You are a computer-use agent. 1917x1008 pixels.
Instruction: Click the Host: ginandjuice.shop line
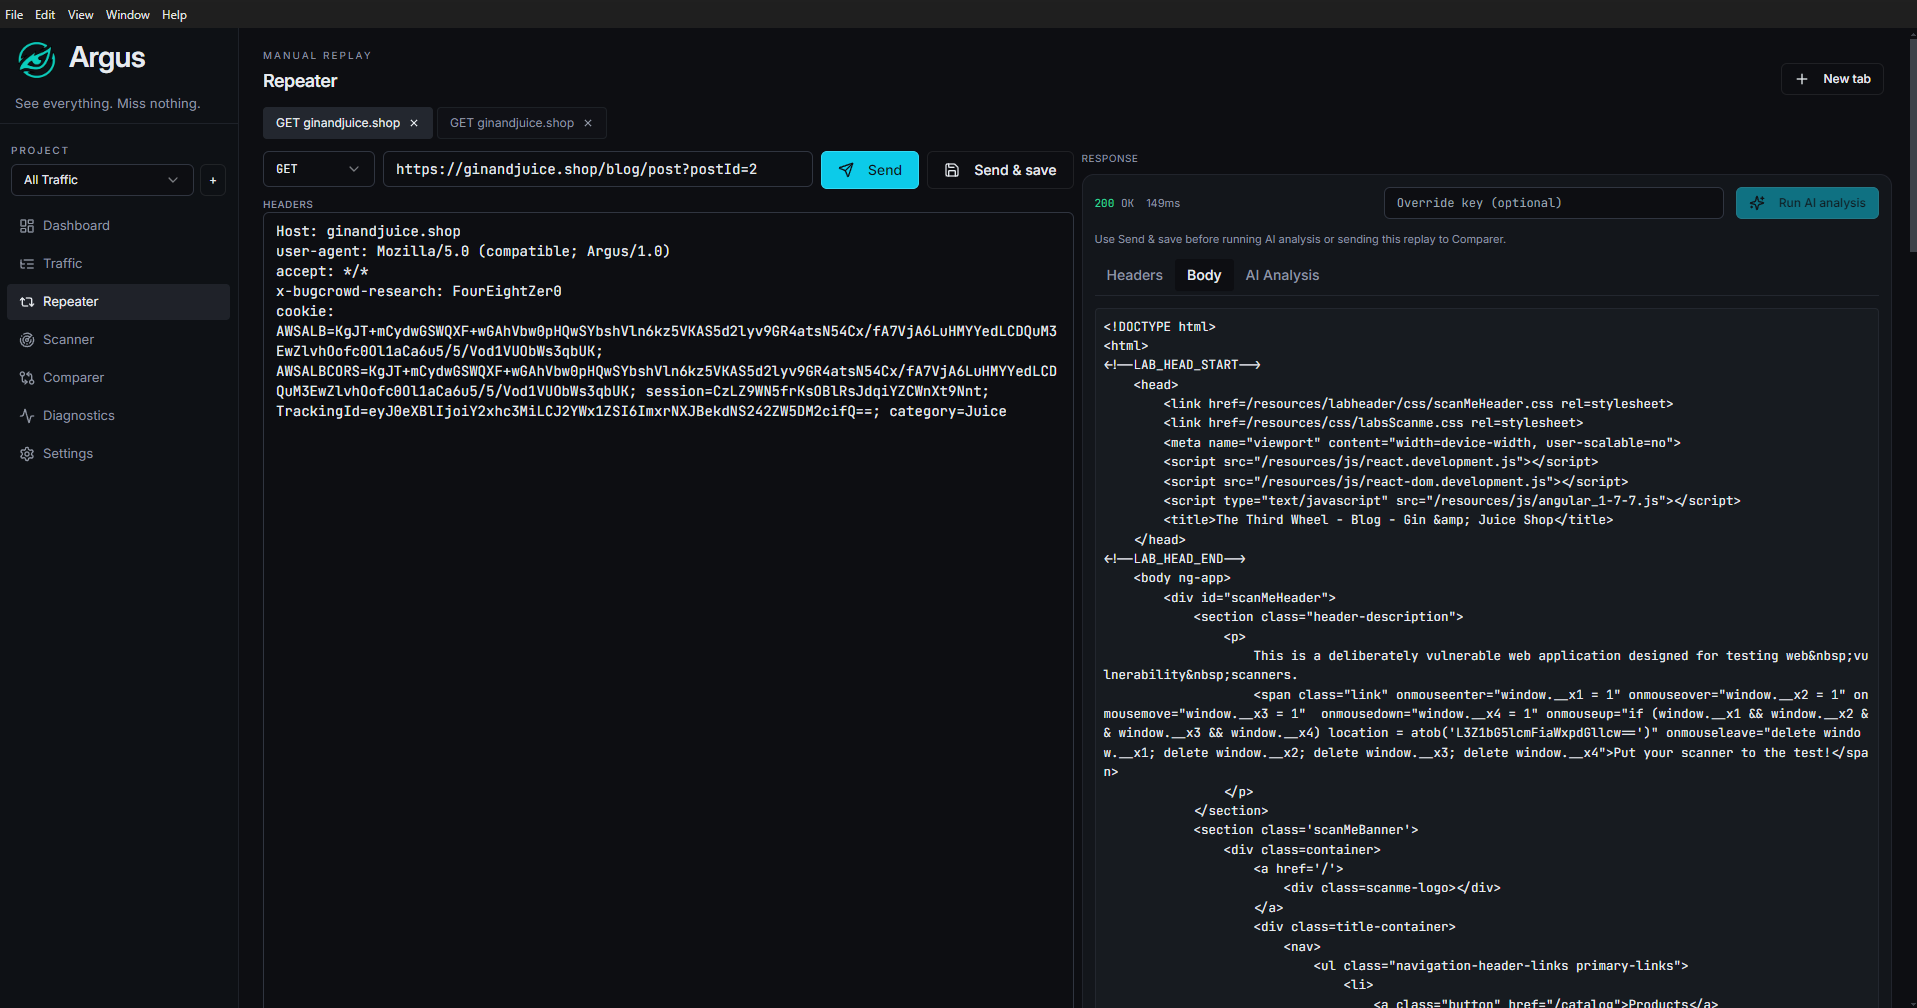pos(368,232)
